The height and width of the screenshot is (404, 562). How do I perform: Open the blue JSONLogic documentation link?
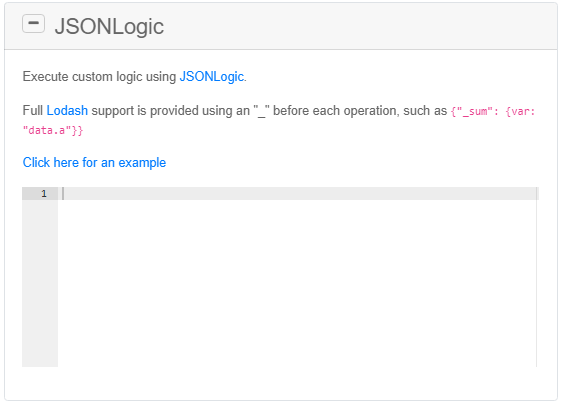[x=212, y=76]
